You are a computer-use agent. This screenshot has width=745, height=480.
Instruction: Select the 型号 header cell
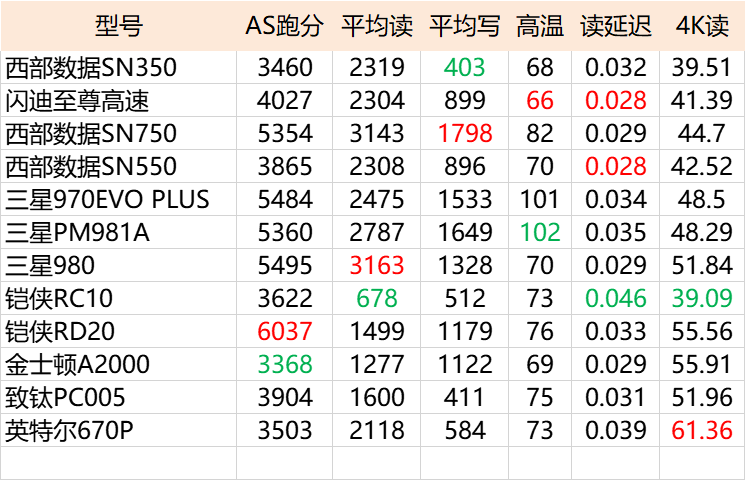point(119,26)
